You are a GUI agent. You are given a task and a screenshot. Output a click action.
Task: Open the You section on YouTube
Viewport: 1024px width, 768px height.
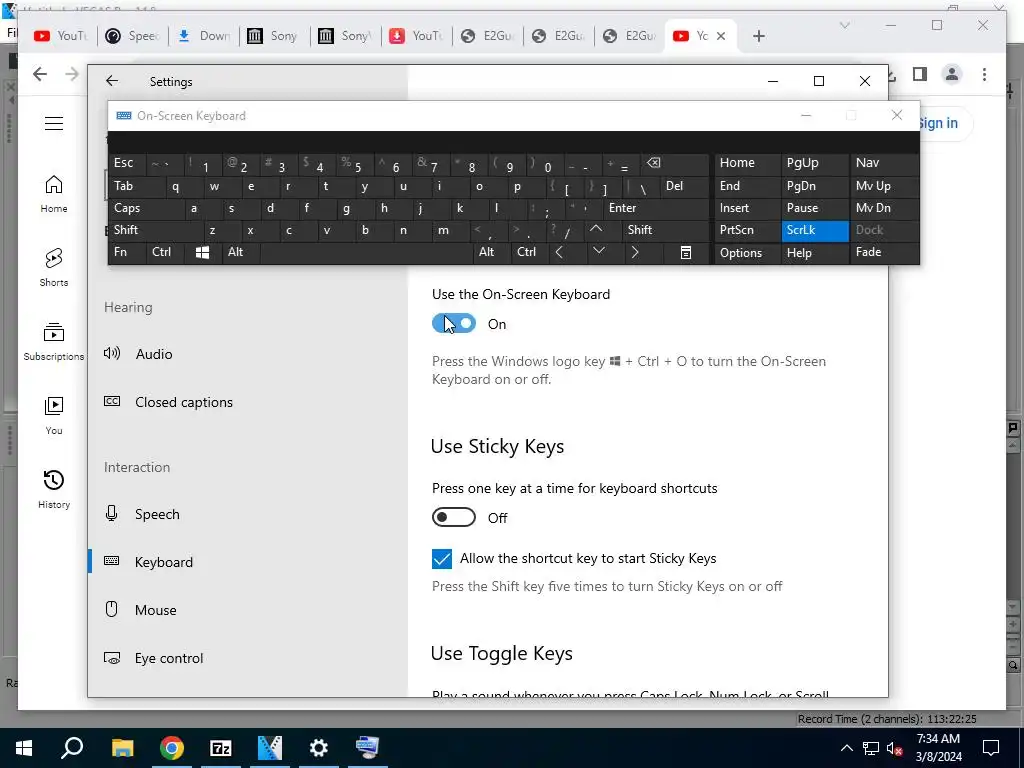tap(54, 415)
